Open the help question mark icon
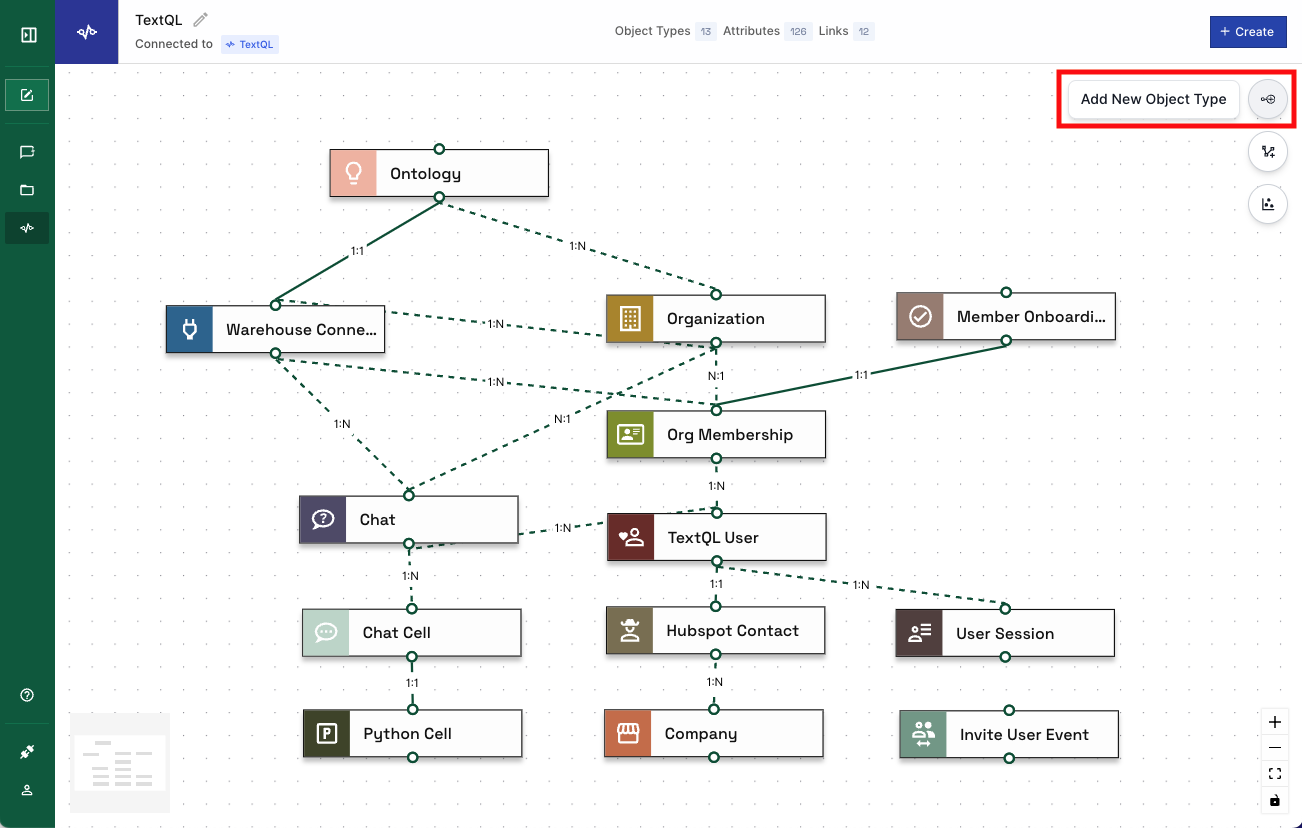Screen dimensions: 1302x828 [x=27, y=695]
